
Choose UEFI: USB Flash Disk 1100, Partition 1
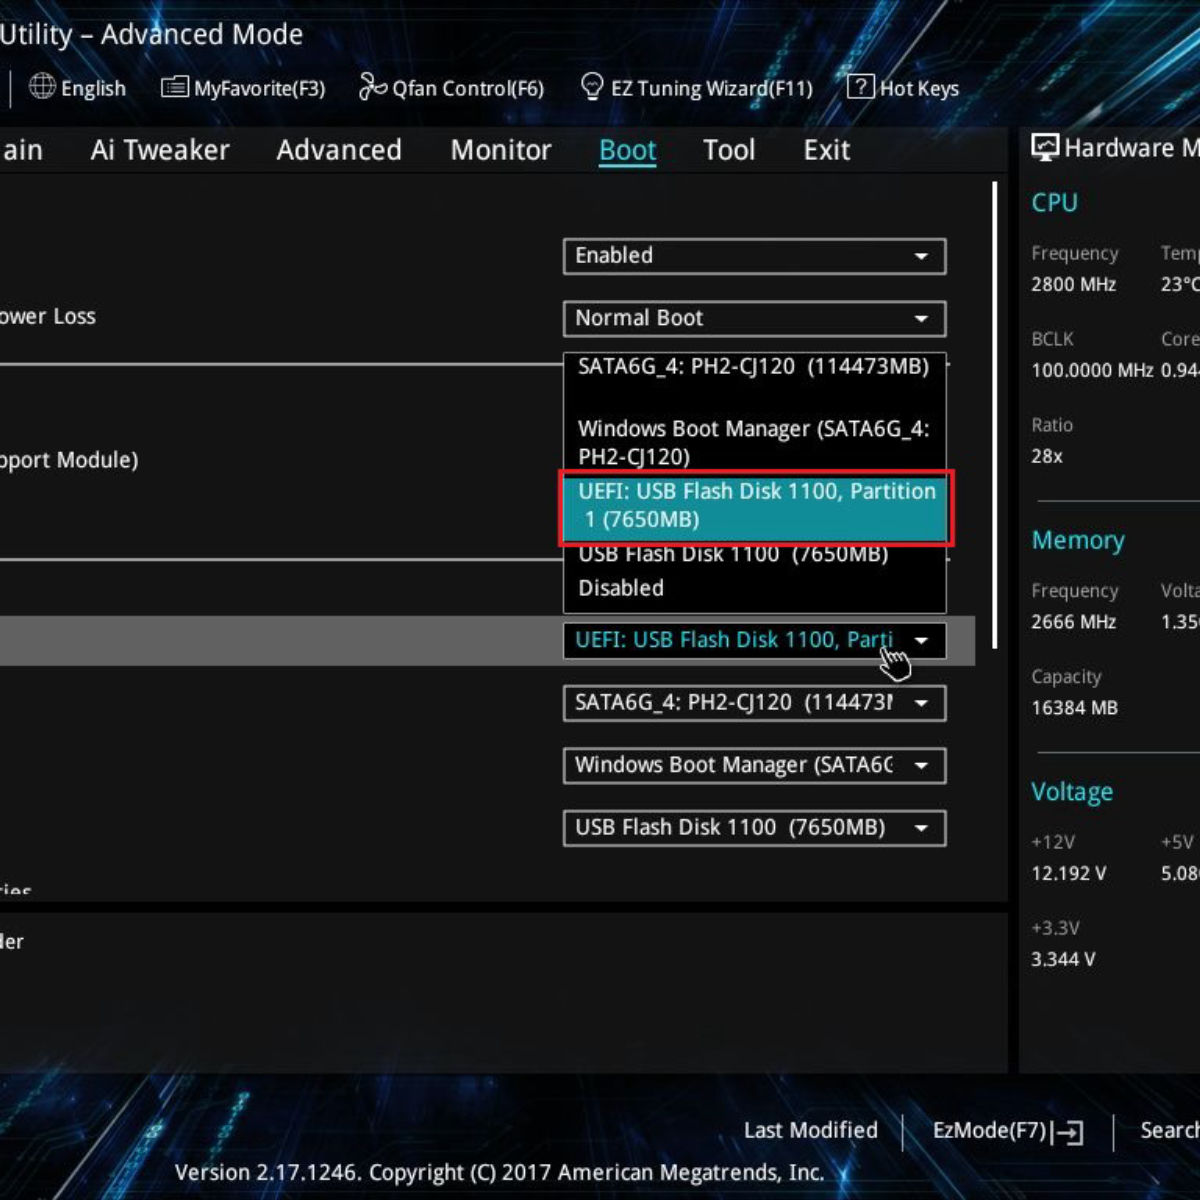[755, 506]
